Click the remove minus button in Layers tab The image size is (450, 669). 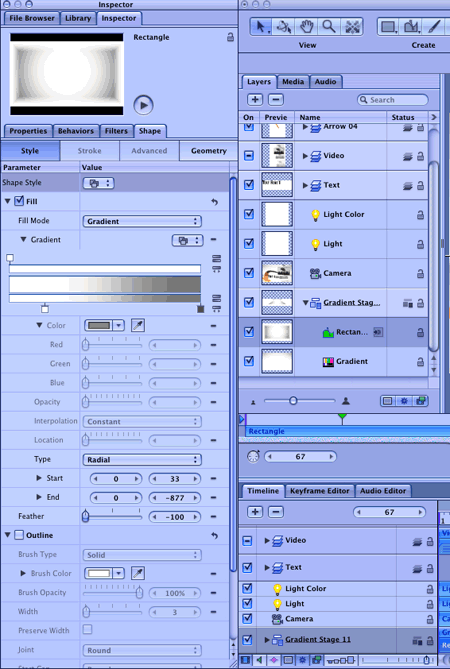click(x=276, y=99)
